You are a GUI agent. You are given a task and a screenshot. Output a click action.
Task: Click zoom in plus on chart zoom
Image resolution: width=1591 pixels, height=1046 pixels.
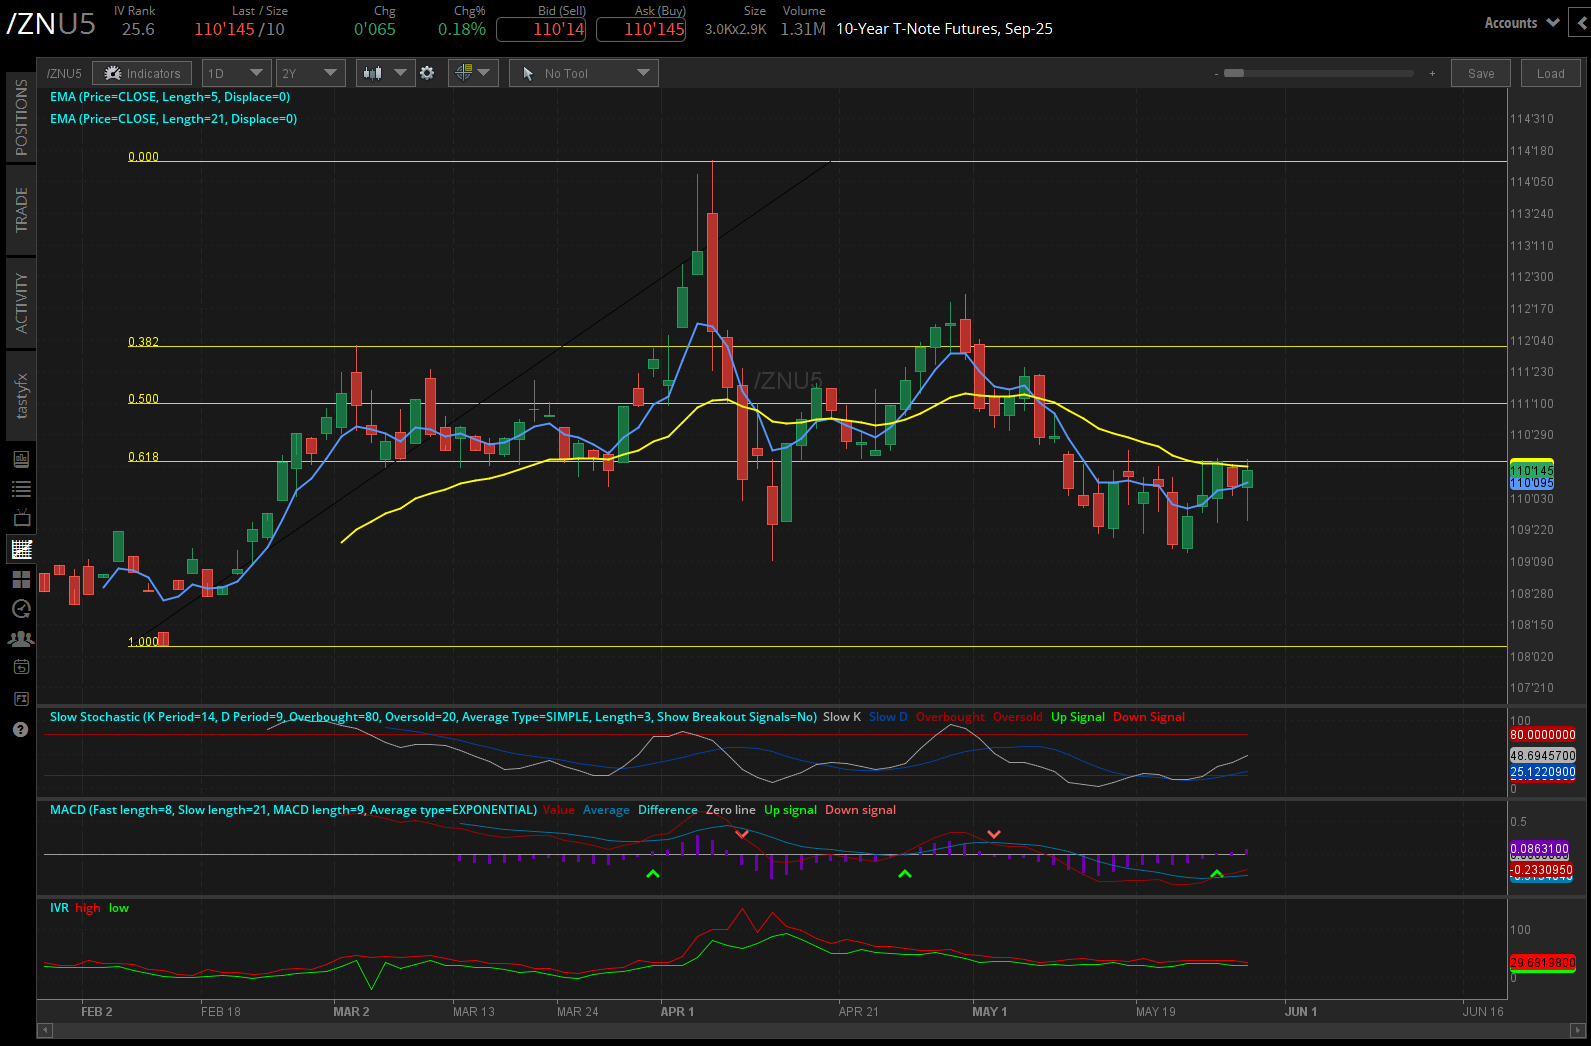1432,74
